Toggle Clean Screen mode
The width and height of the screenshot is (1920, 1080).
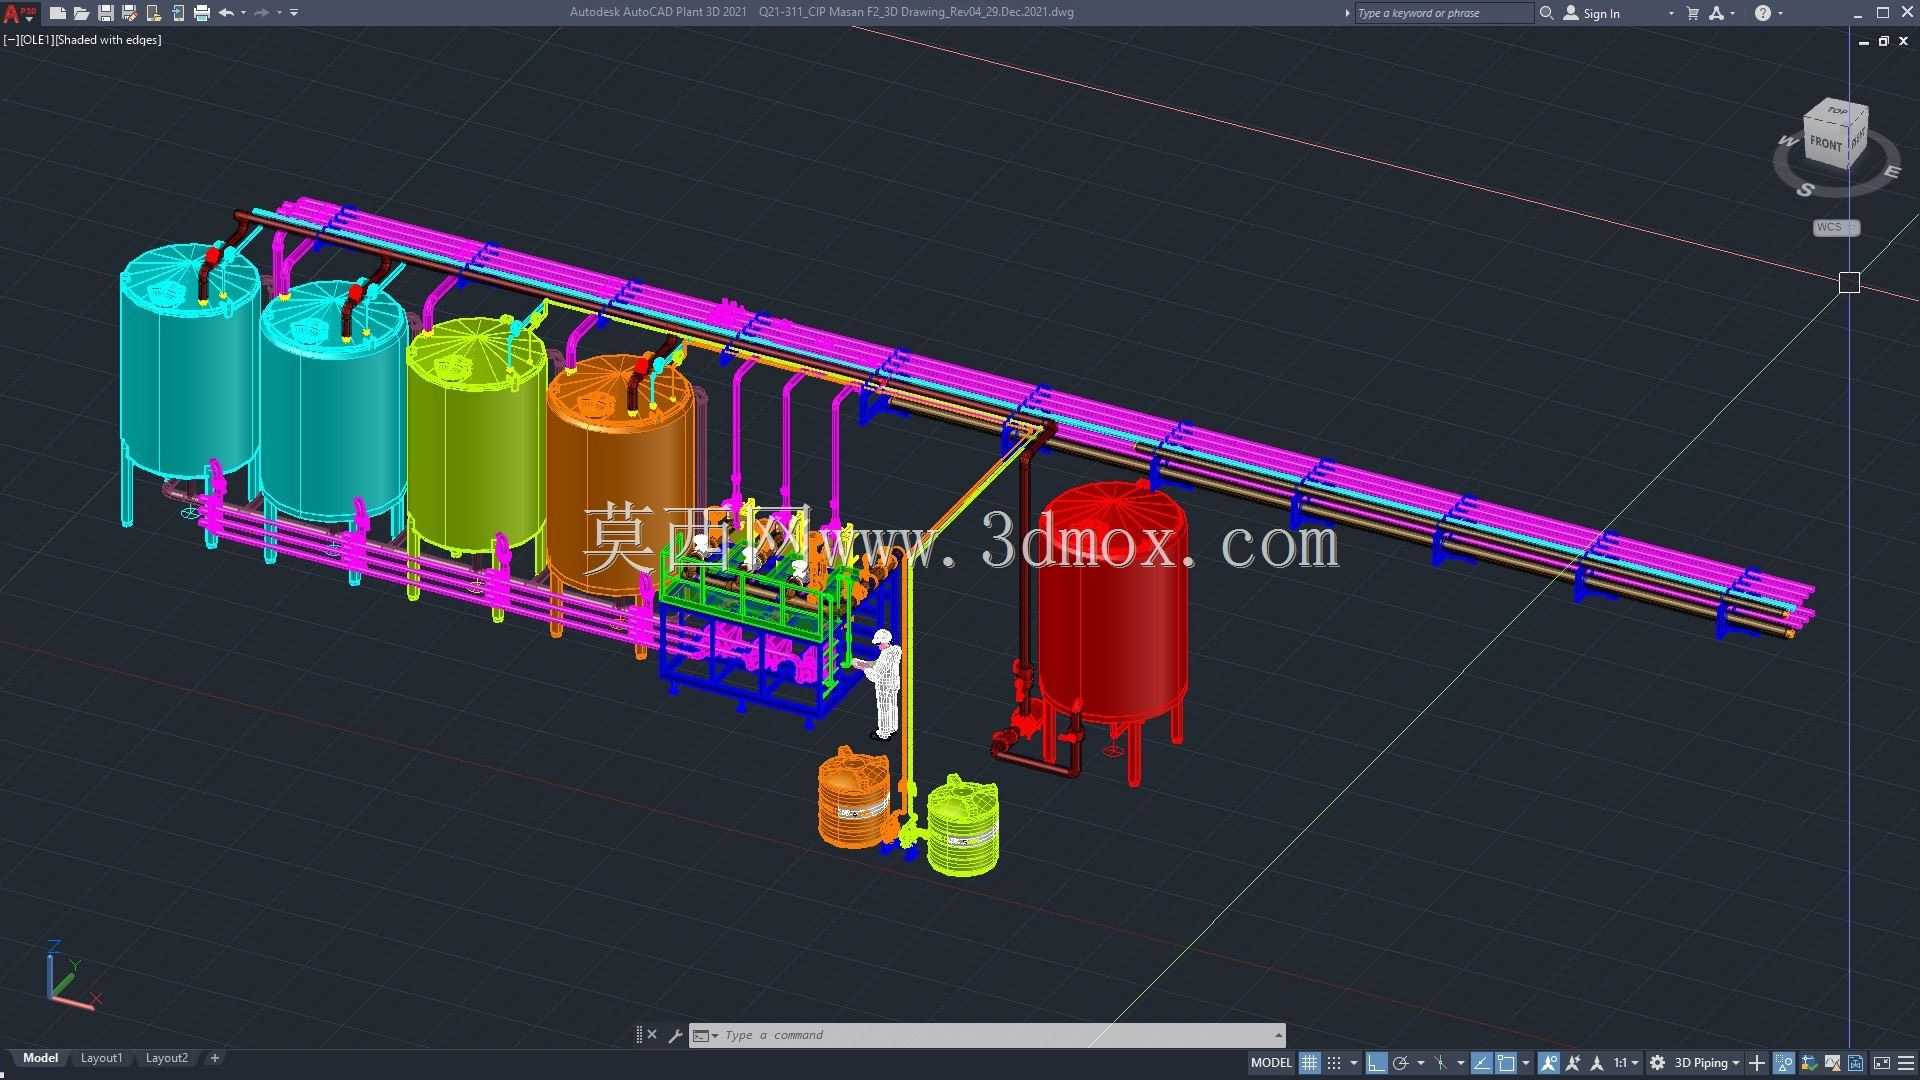click(1882, 1063)
